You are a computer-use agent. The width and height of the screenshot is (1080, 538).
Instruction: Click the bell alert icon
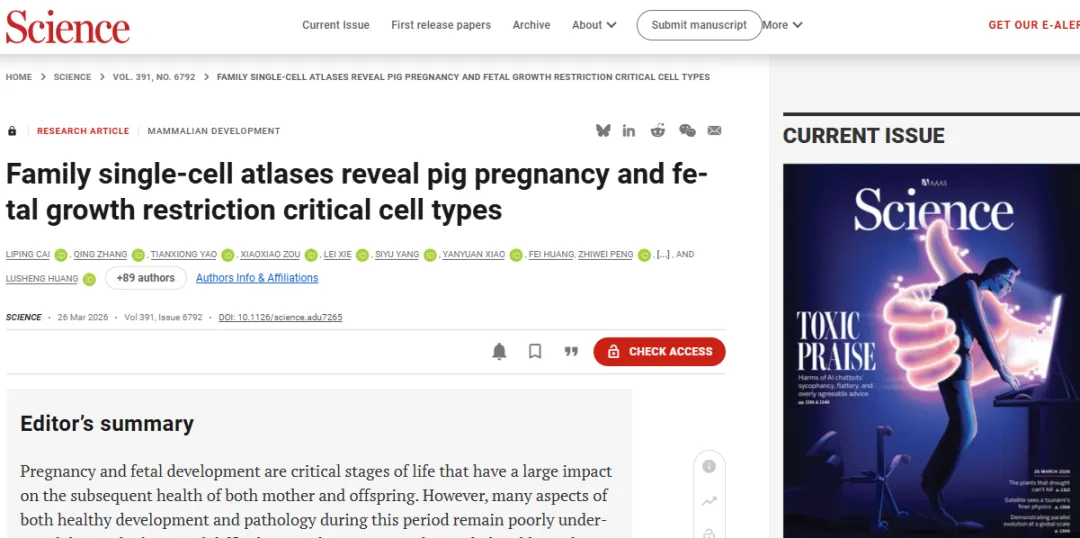click(499, 351)
